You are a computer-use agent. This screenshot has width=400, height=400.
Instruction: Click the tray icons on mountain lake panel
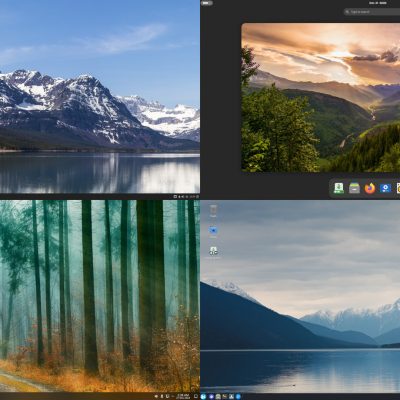tap(186, 197)
